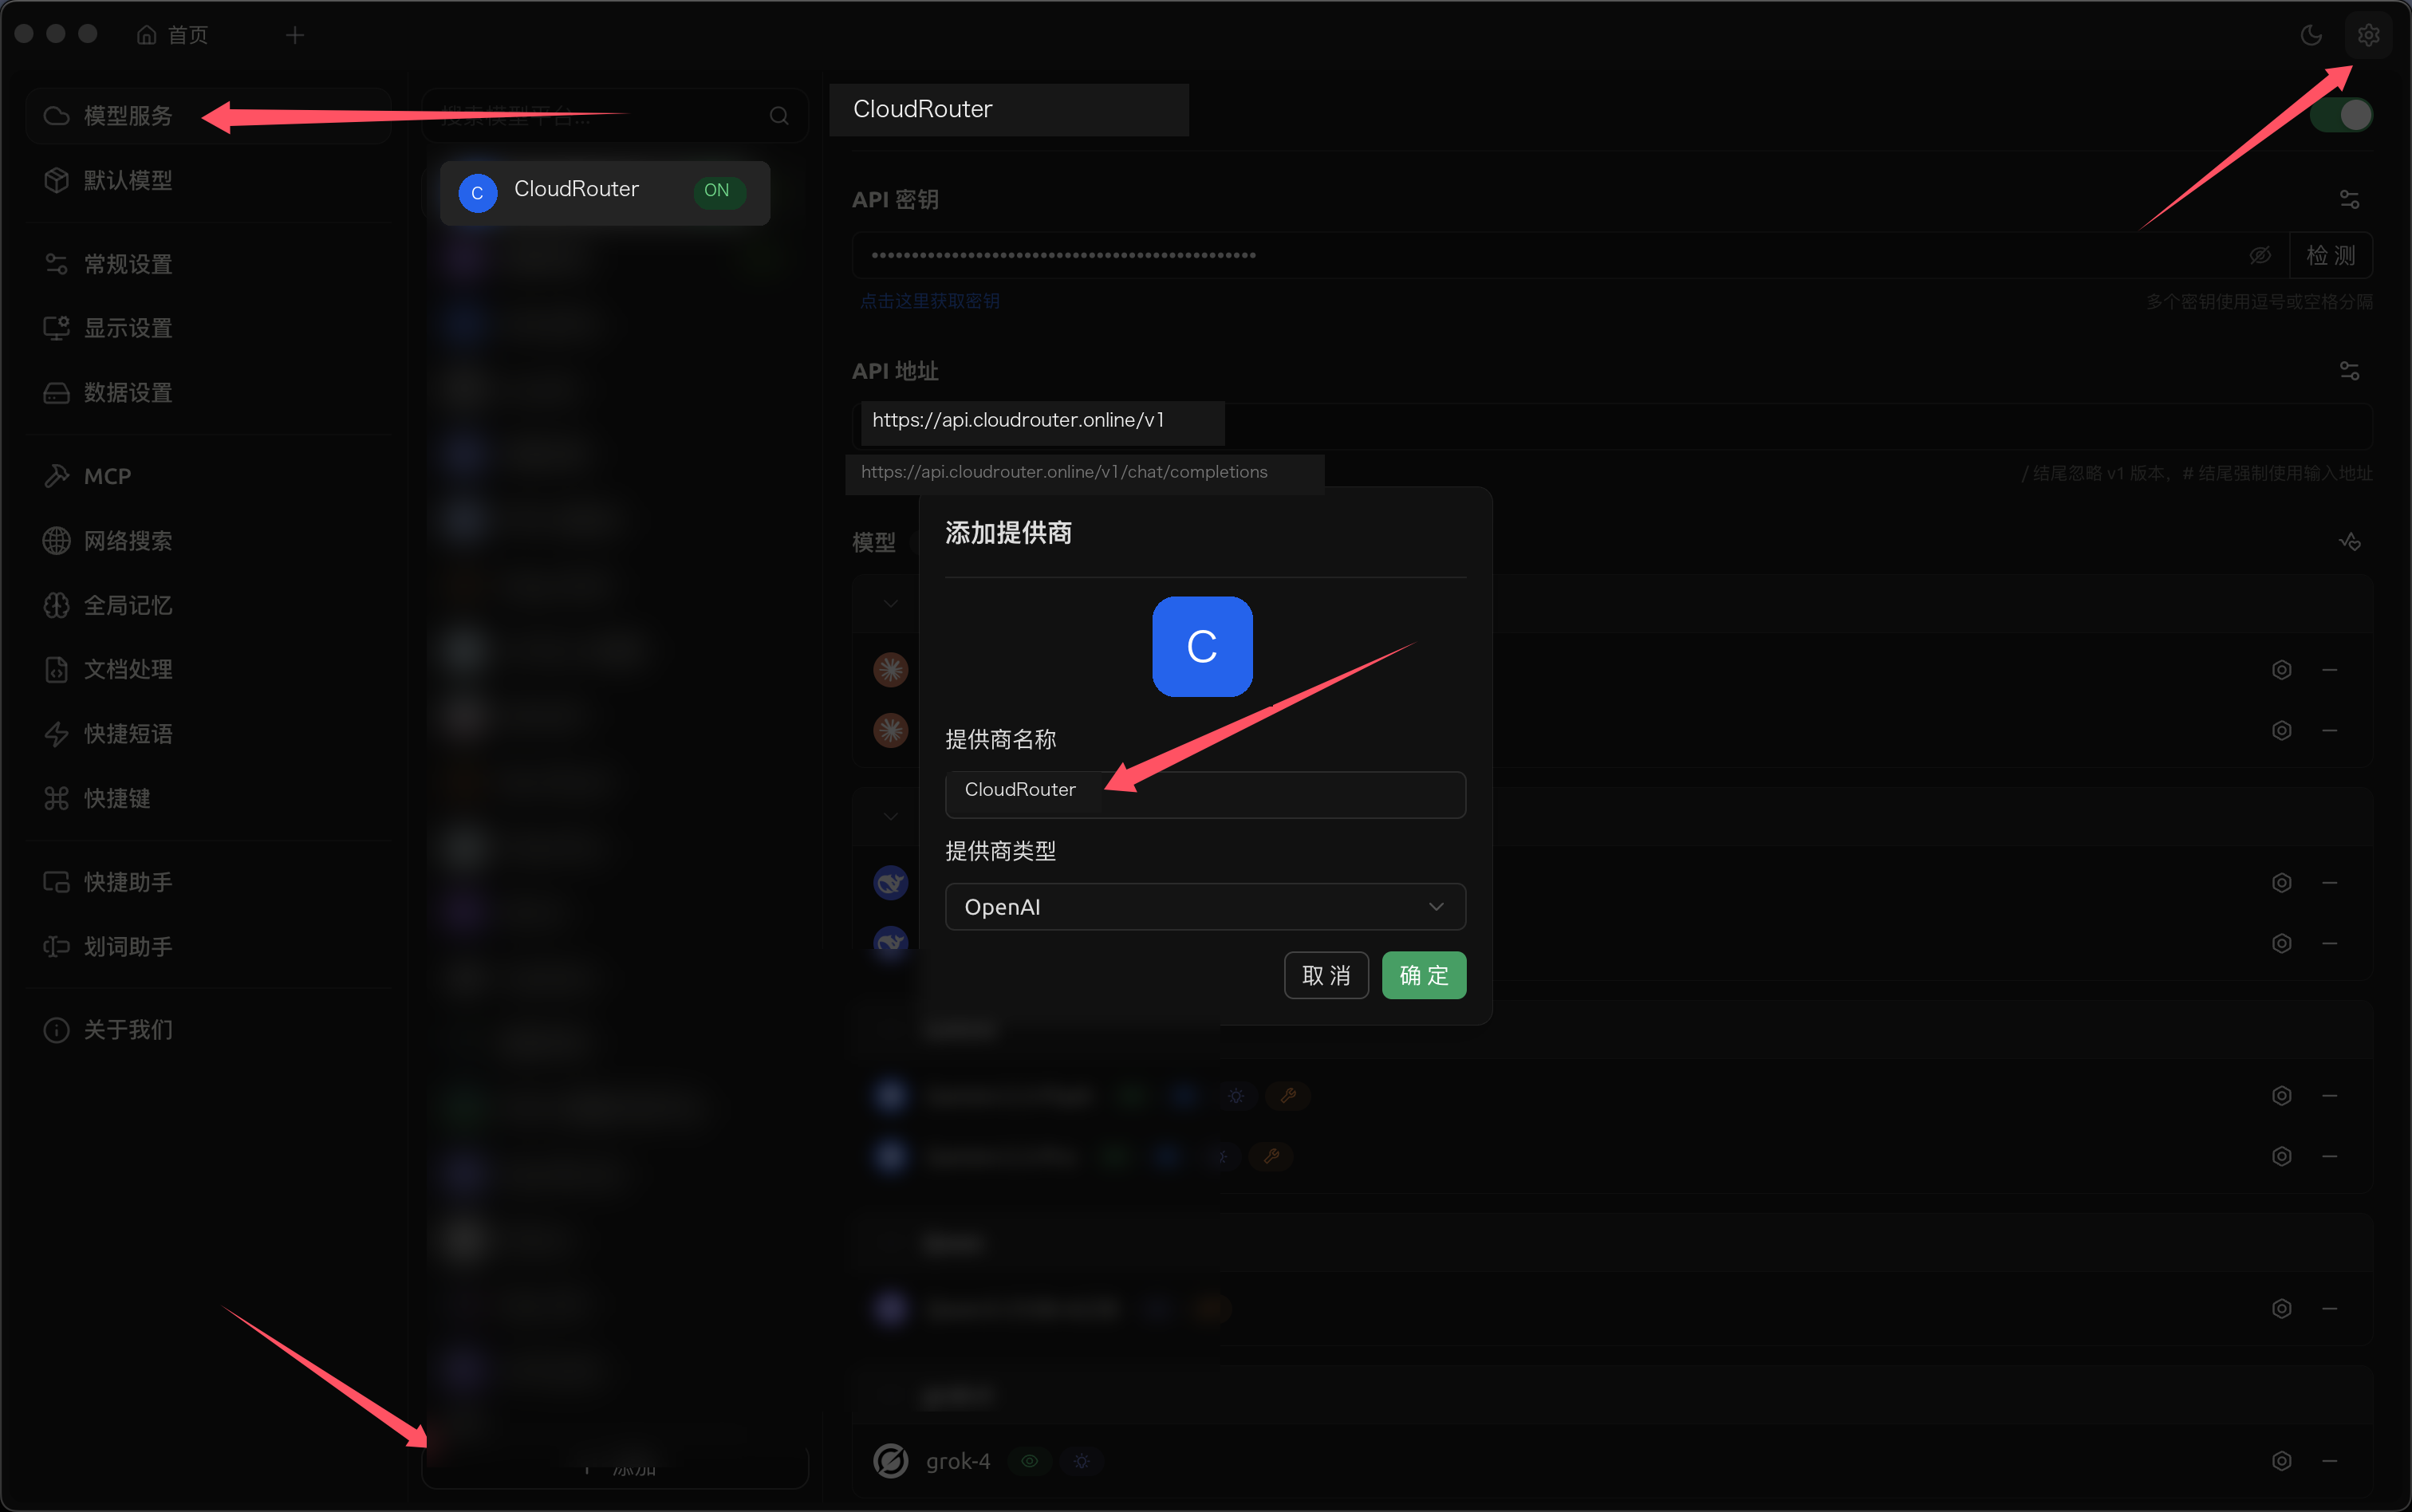Select the 快捷键 command key icon

point(56,798)
